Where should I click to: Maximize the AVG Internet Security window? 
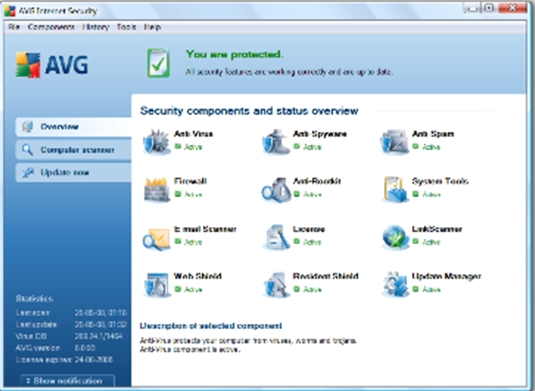coord(489,8)
